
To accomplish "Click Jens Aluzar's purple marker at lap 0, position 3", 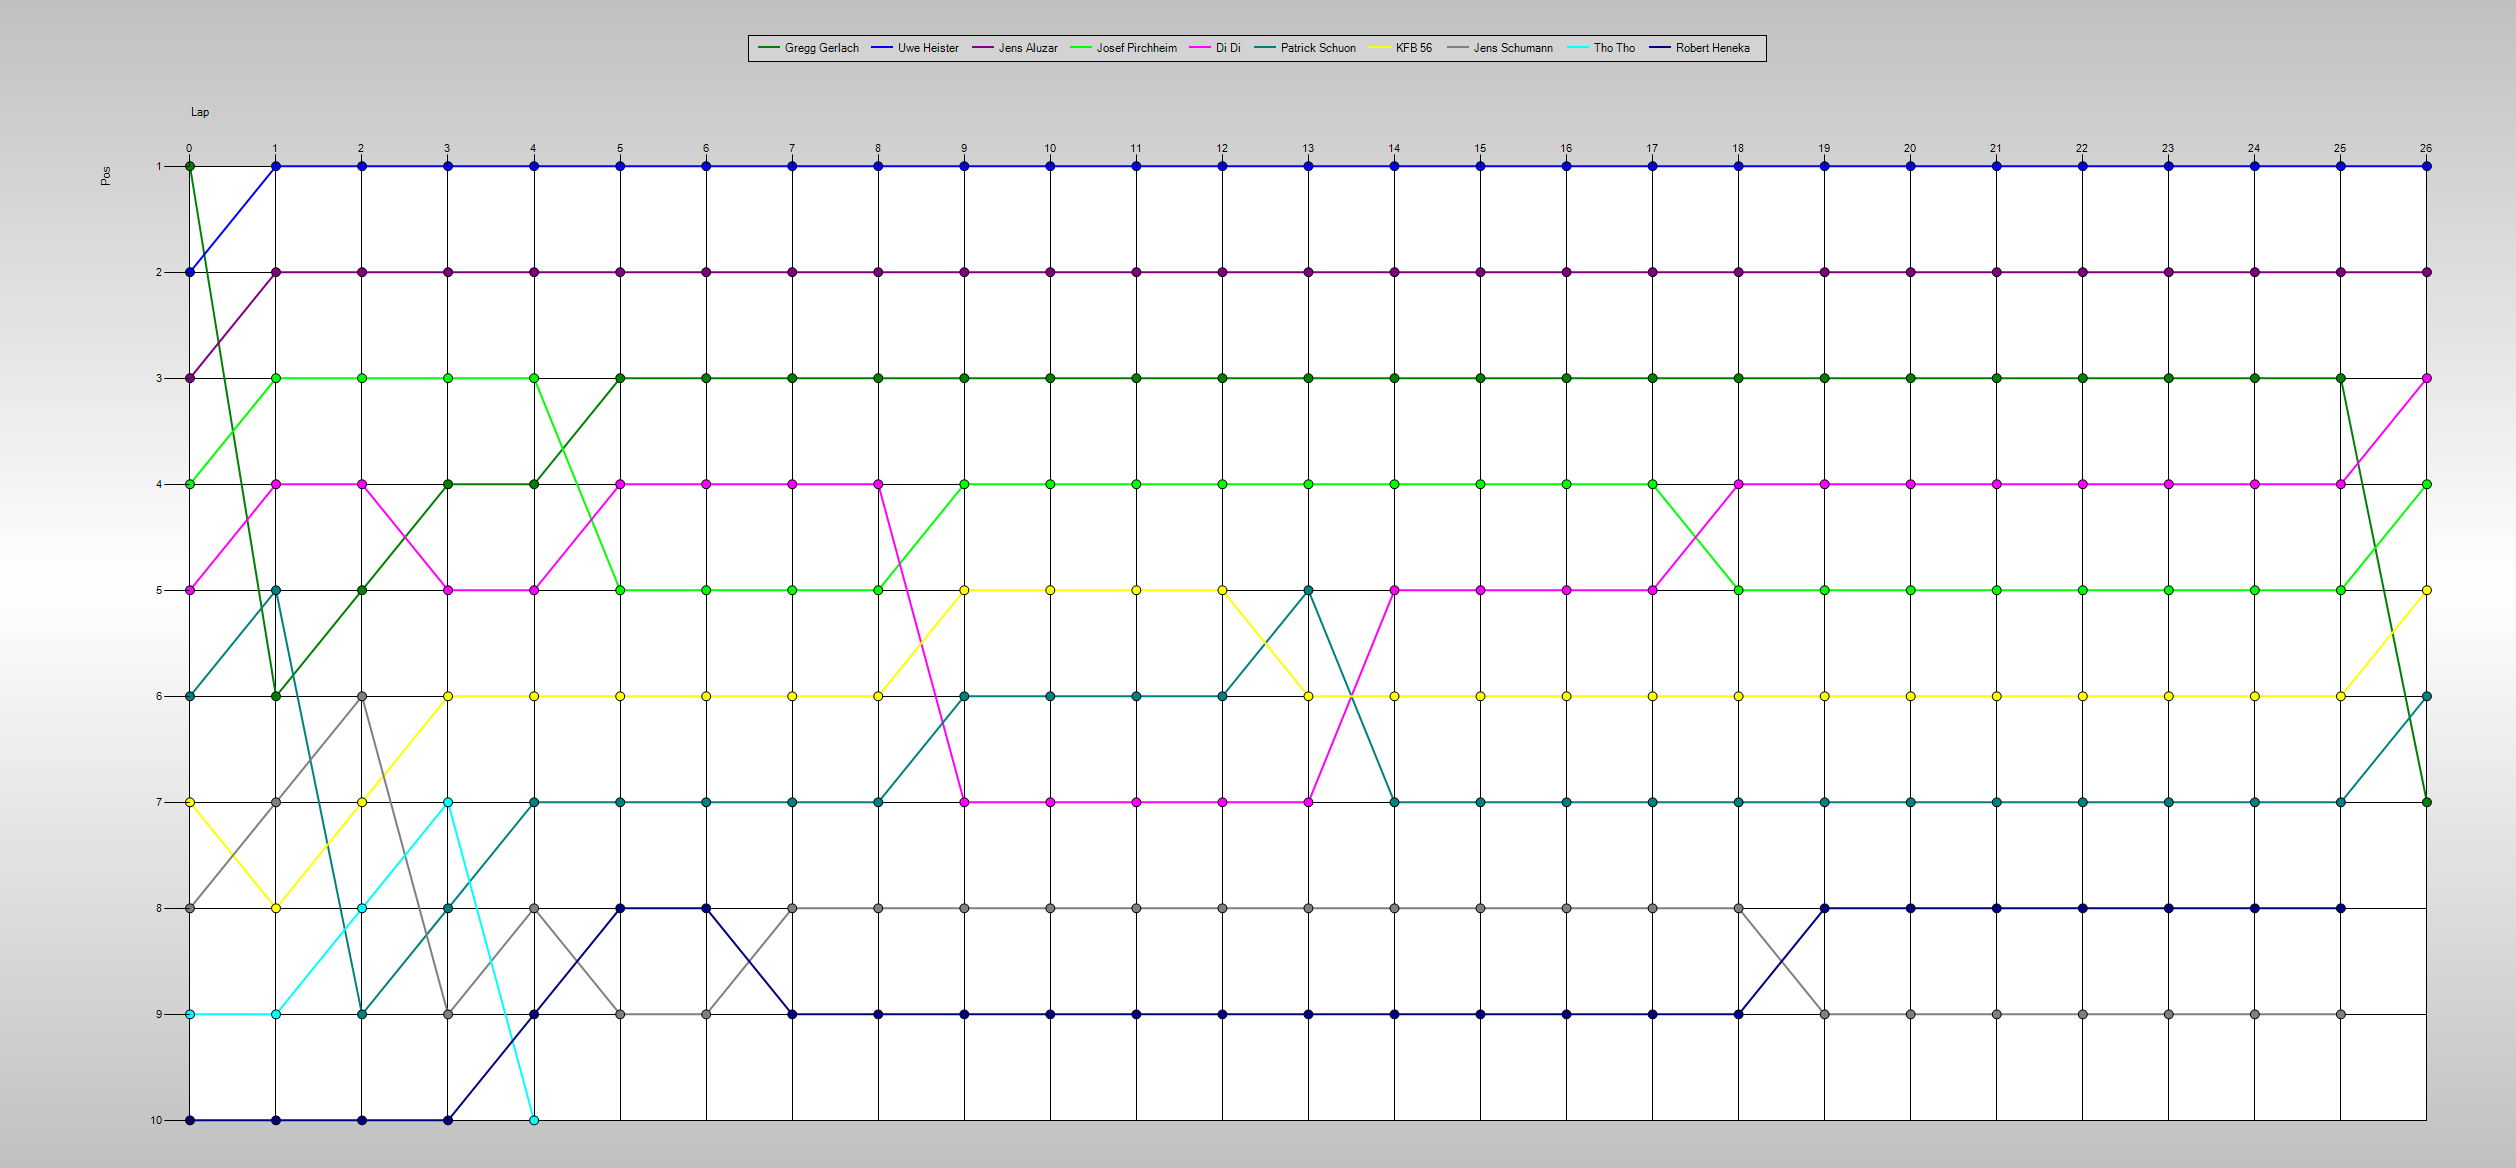I will click(190, 378).
